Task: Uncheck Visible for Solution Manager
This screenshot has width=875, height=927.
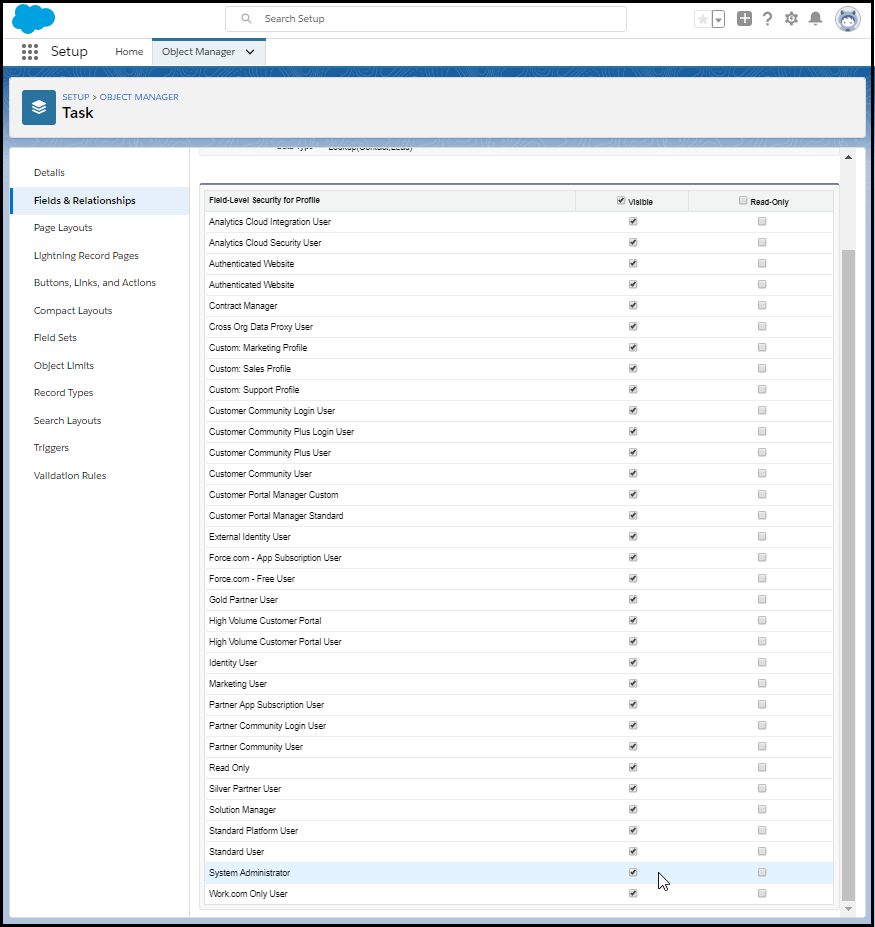Action: tap(633, 809)
